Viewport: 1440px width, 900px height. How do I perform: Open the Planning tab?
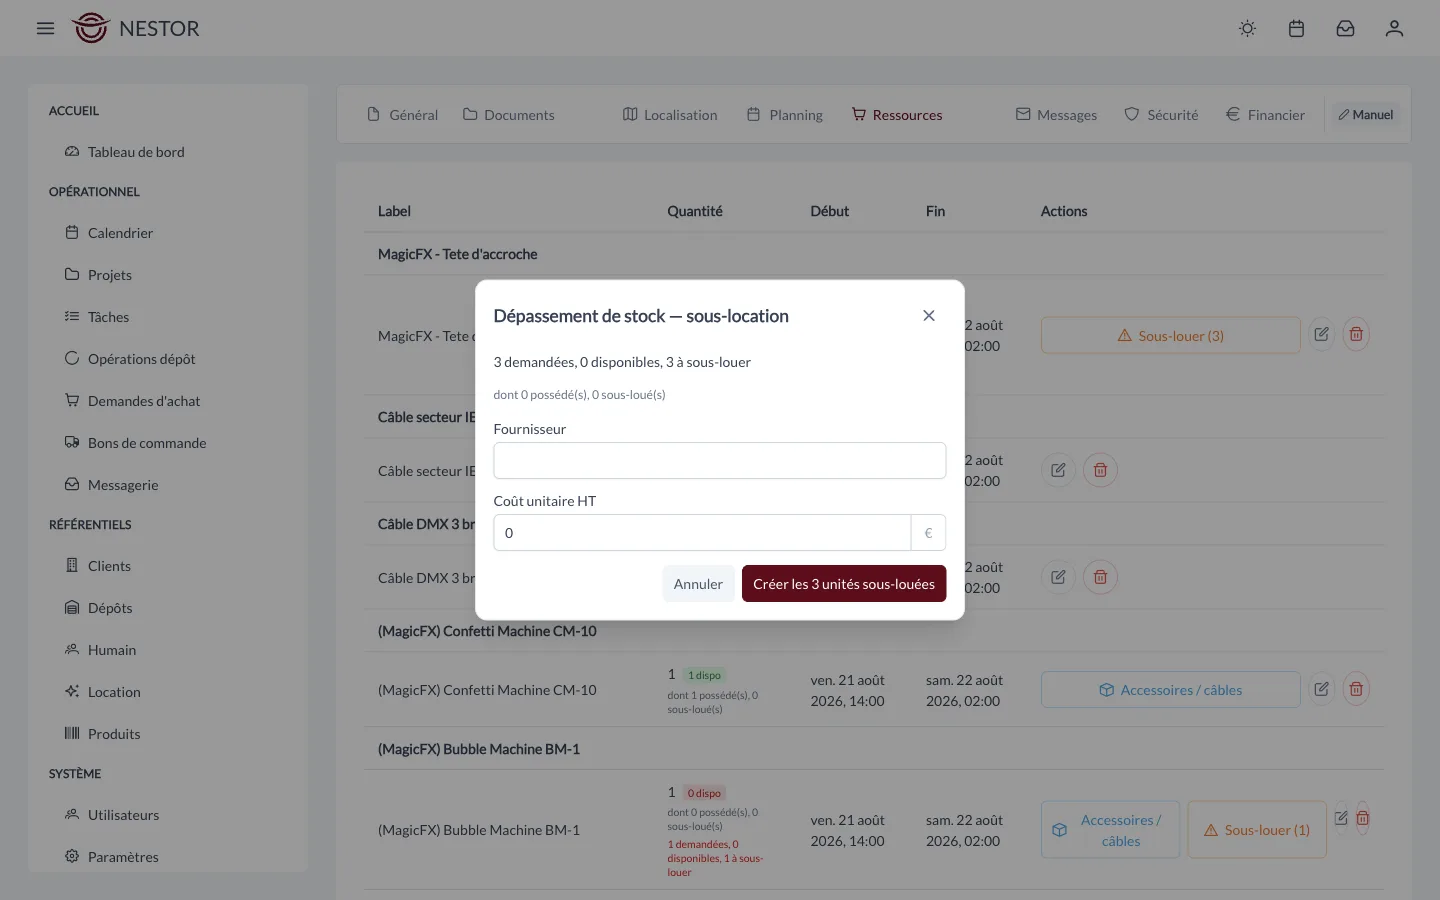(x=785, y=115)
